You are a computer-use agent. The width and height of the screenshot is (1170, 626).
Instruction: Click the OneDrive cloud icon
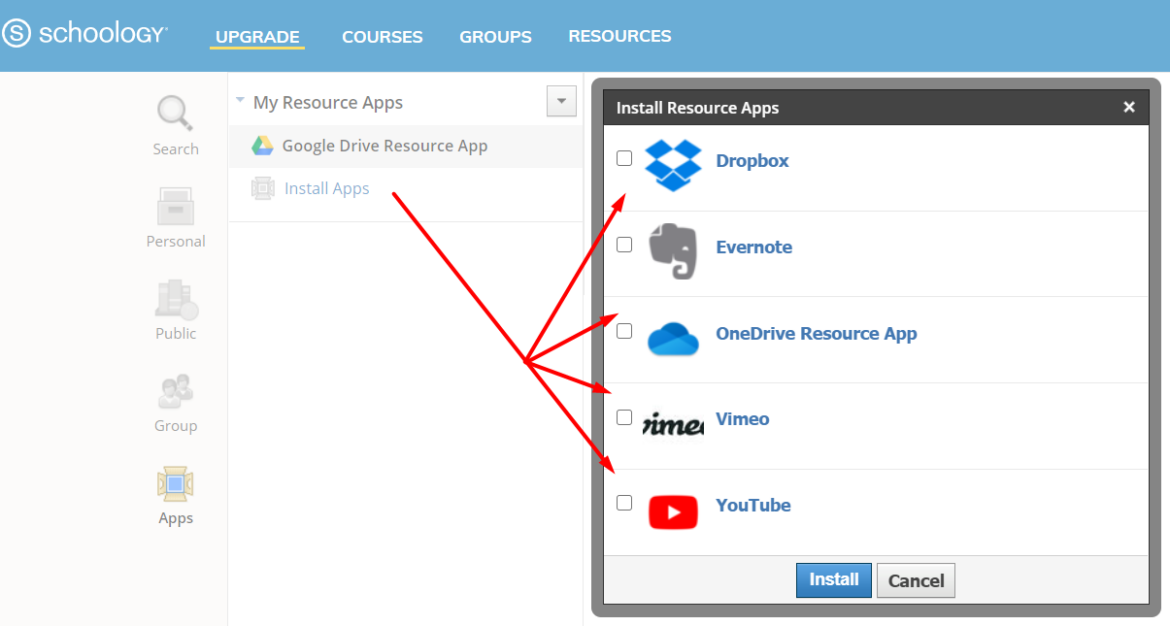(672, 339)
